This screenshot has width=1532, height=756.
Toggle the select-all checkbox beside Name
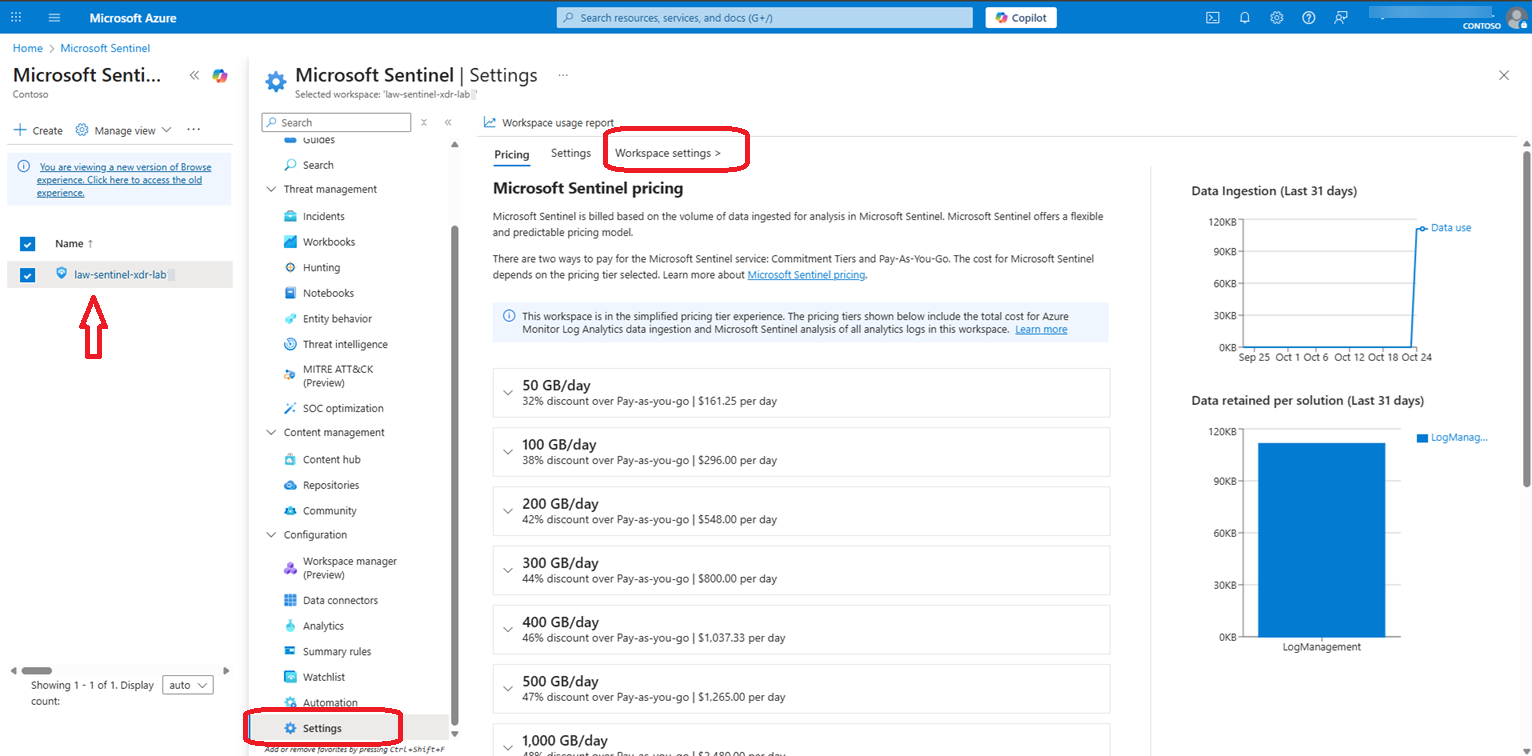27,243
